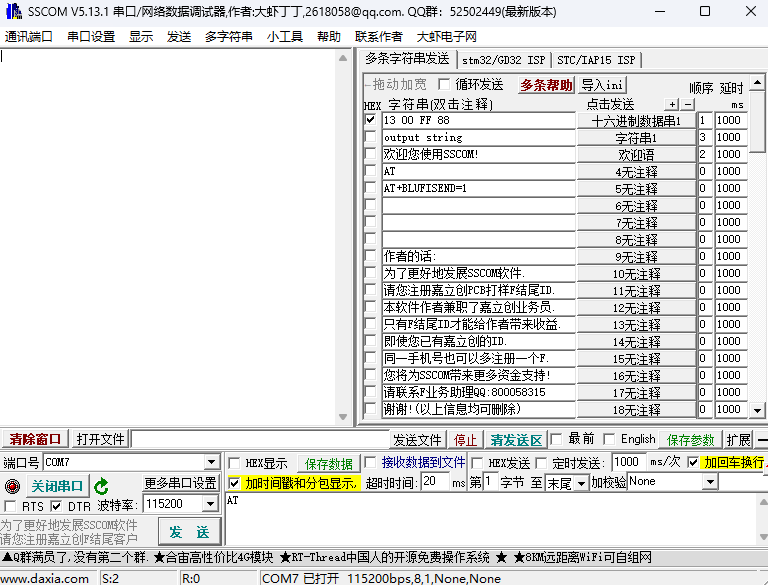Open 帮助 menu
Image resolution: width=768 pixels, height=585 pixels.
329,37
